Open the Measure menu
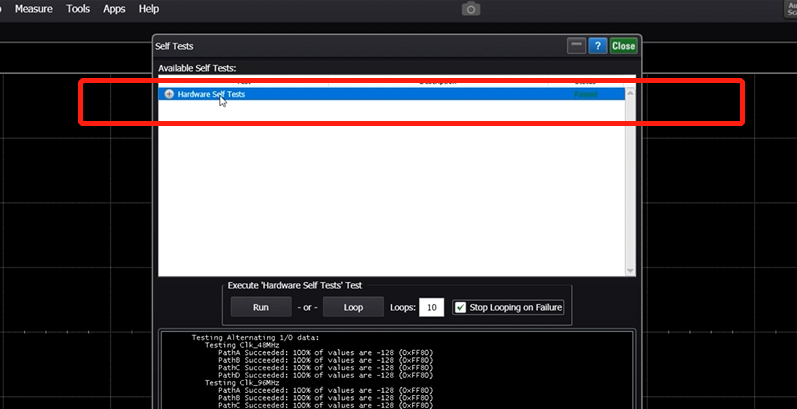Viewport: 797px width, 409px height. click(34, 9)
